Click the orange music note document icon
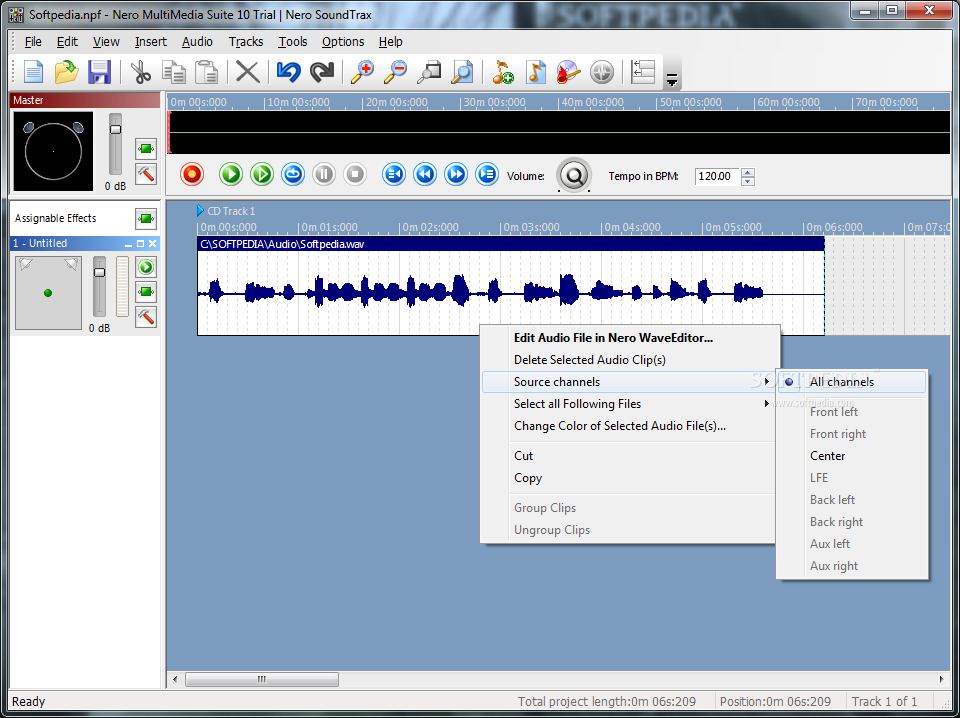The height and width of the screenshot is (718, 960). tap(536, 72)
